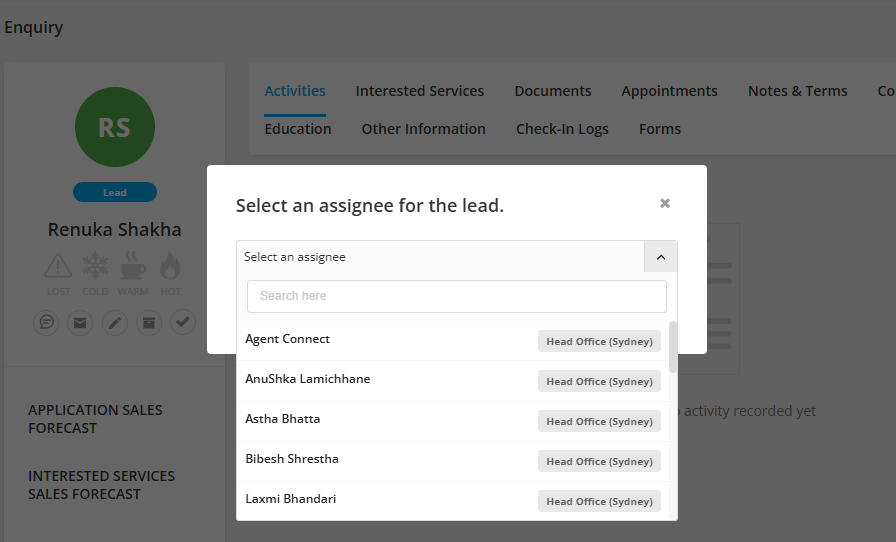
Task: Click the checkmark icon under lead name
Action: point(182,322)
